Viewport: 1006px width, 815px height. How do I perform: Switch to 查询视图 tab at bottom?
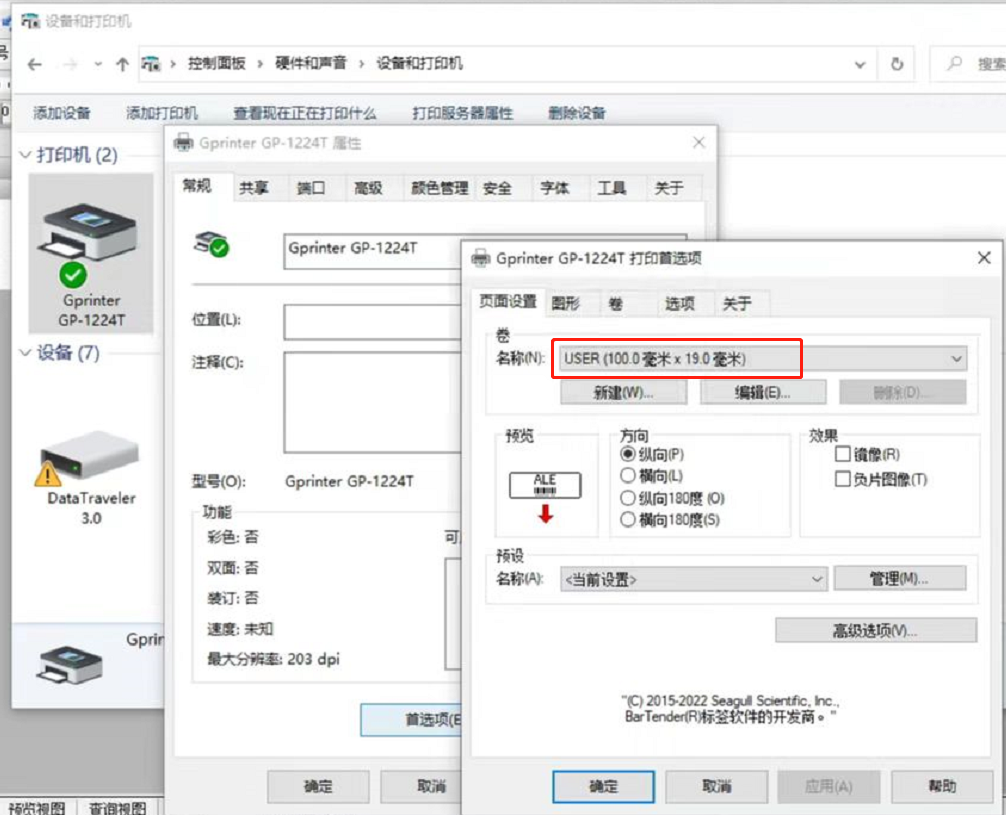click(x=117, y=807)
